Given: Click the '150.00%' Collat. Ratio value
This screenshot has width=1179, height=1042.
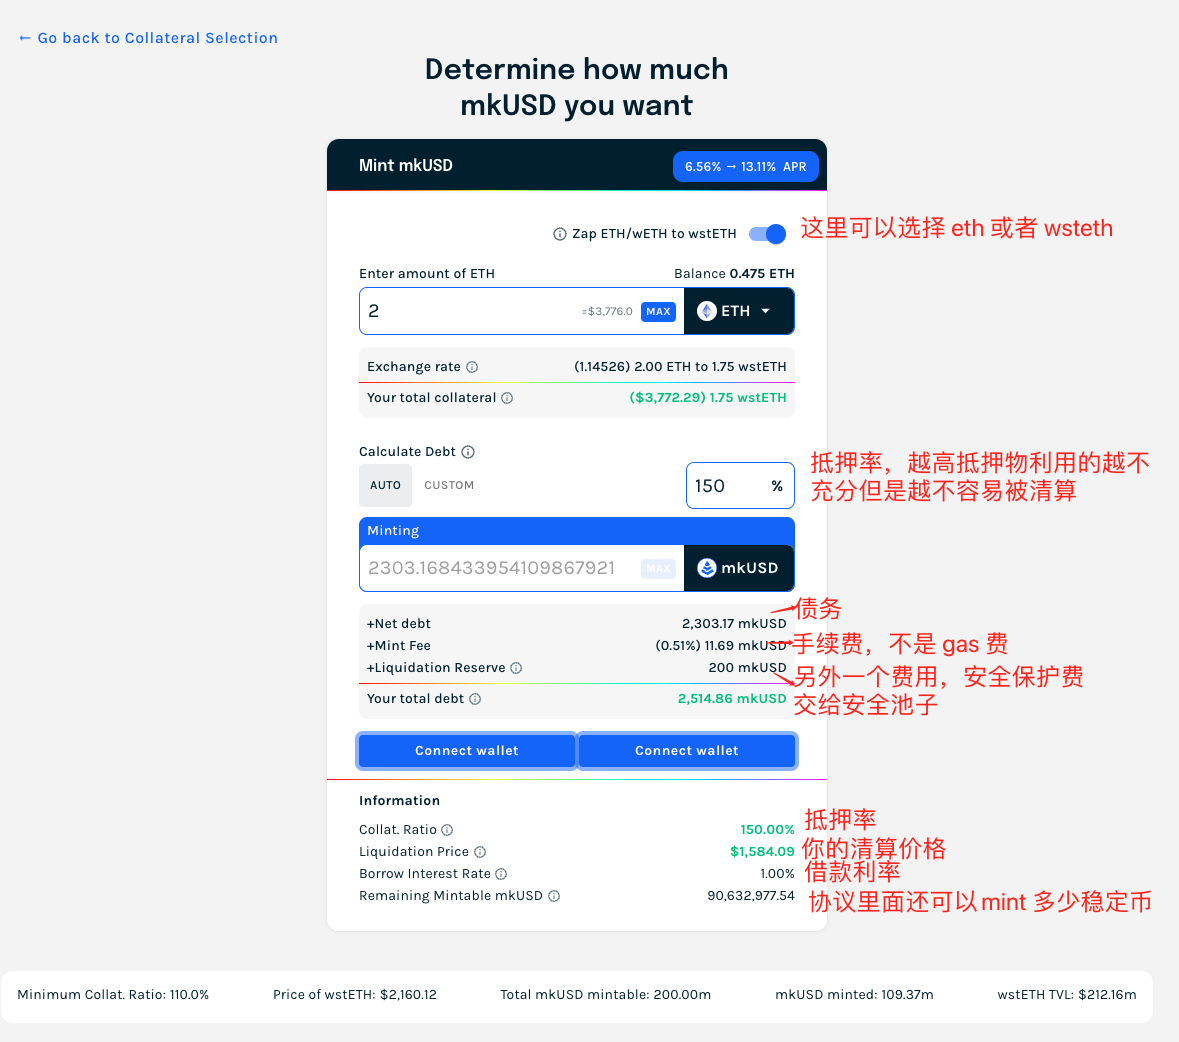Looking at the screenshot, I should (x=767, y=830).
